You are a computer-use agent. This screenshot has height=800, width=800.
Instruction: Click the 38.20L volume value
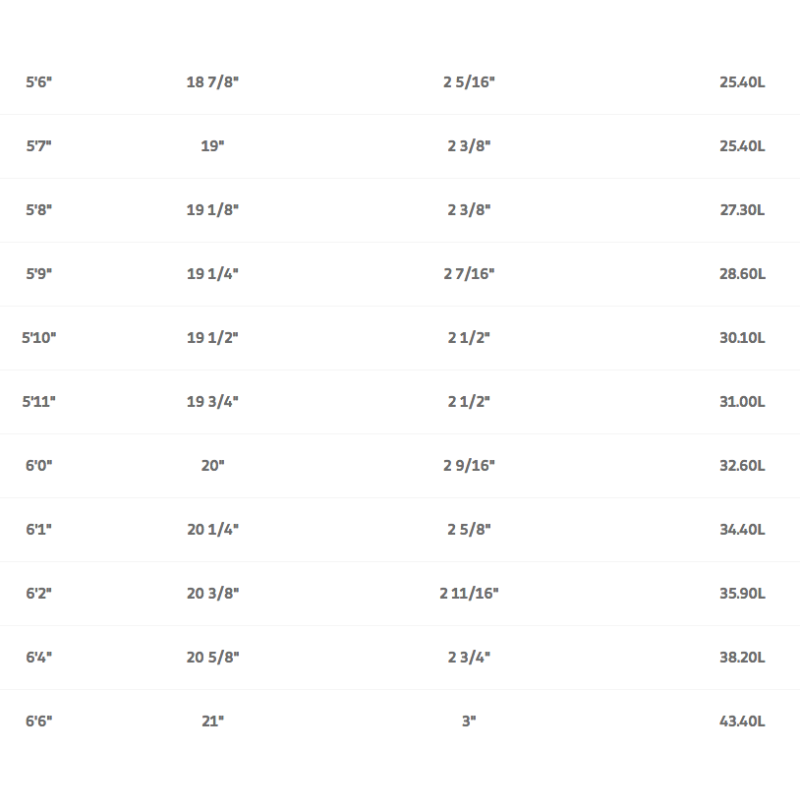pos(742,658)
